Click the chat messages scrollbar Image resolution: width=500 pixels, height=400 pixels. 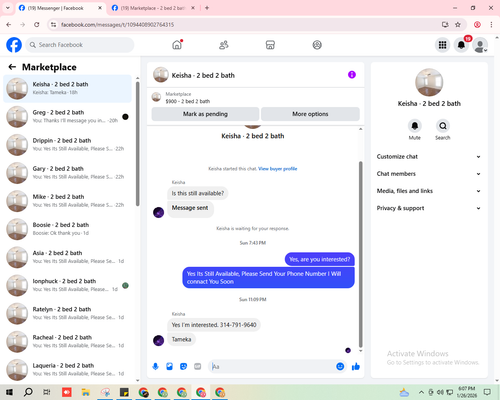coord(360,255)
